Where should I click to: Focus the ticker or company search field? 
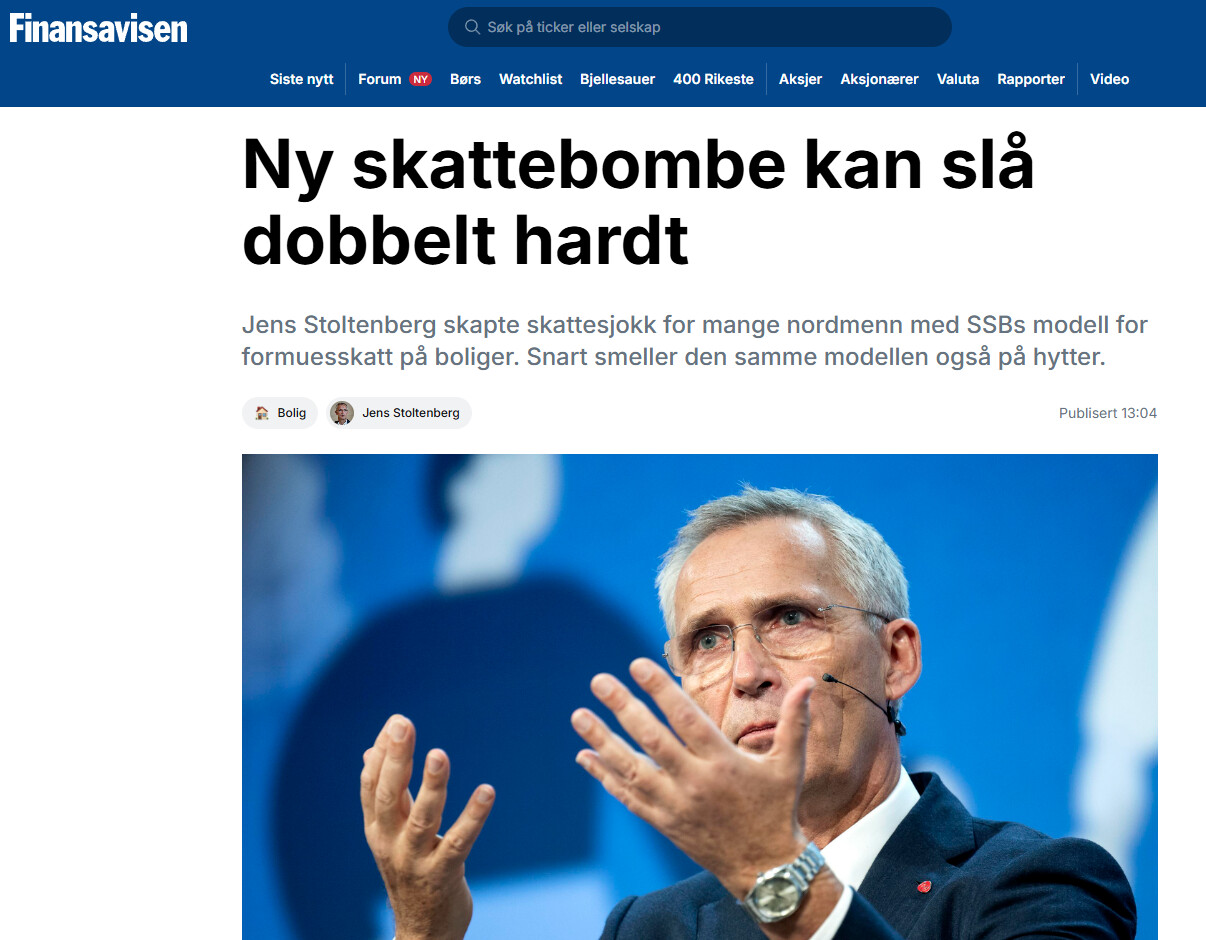700,27
